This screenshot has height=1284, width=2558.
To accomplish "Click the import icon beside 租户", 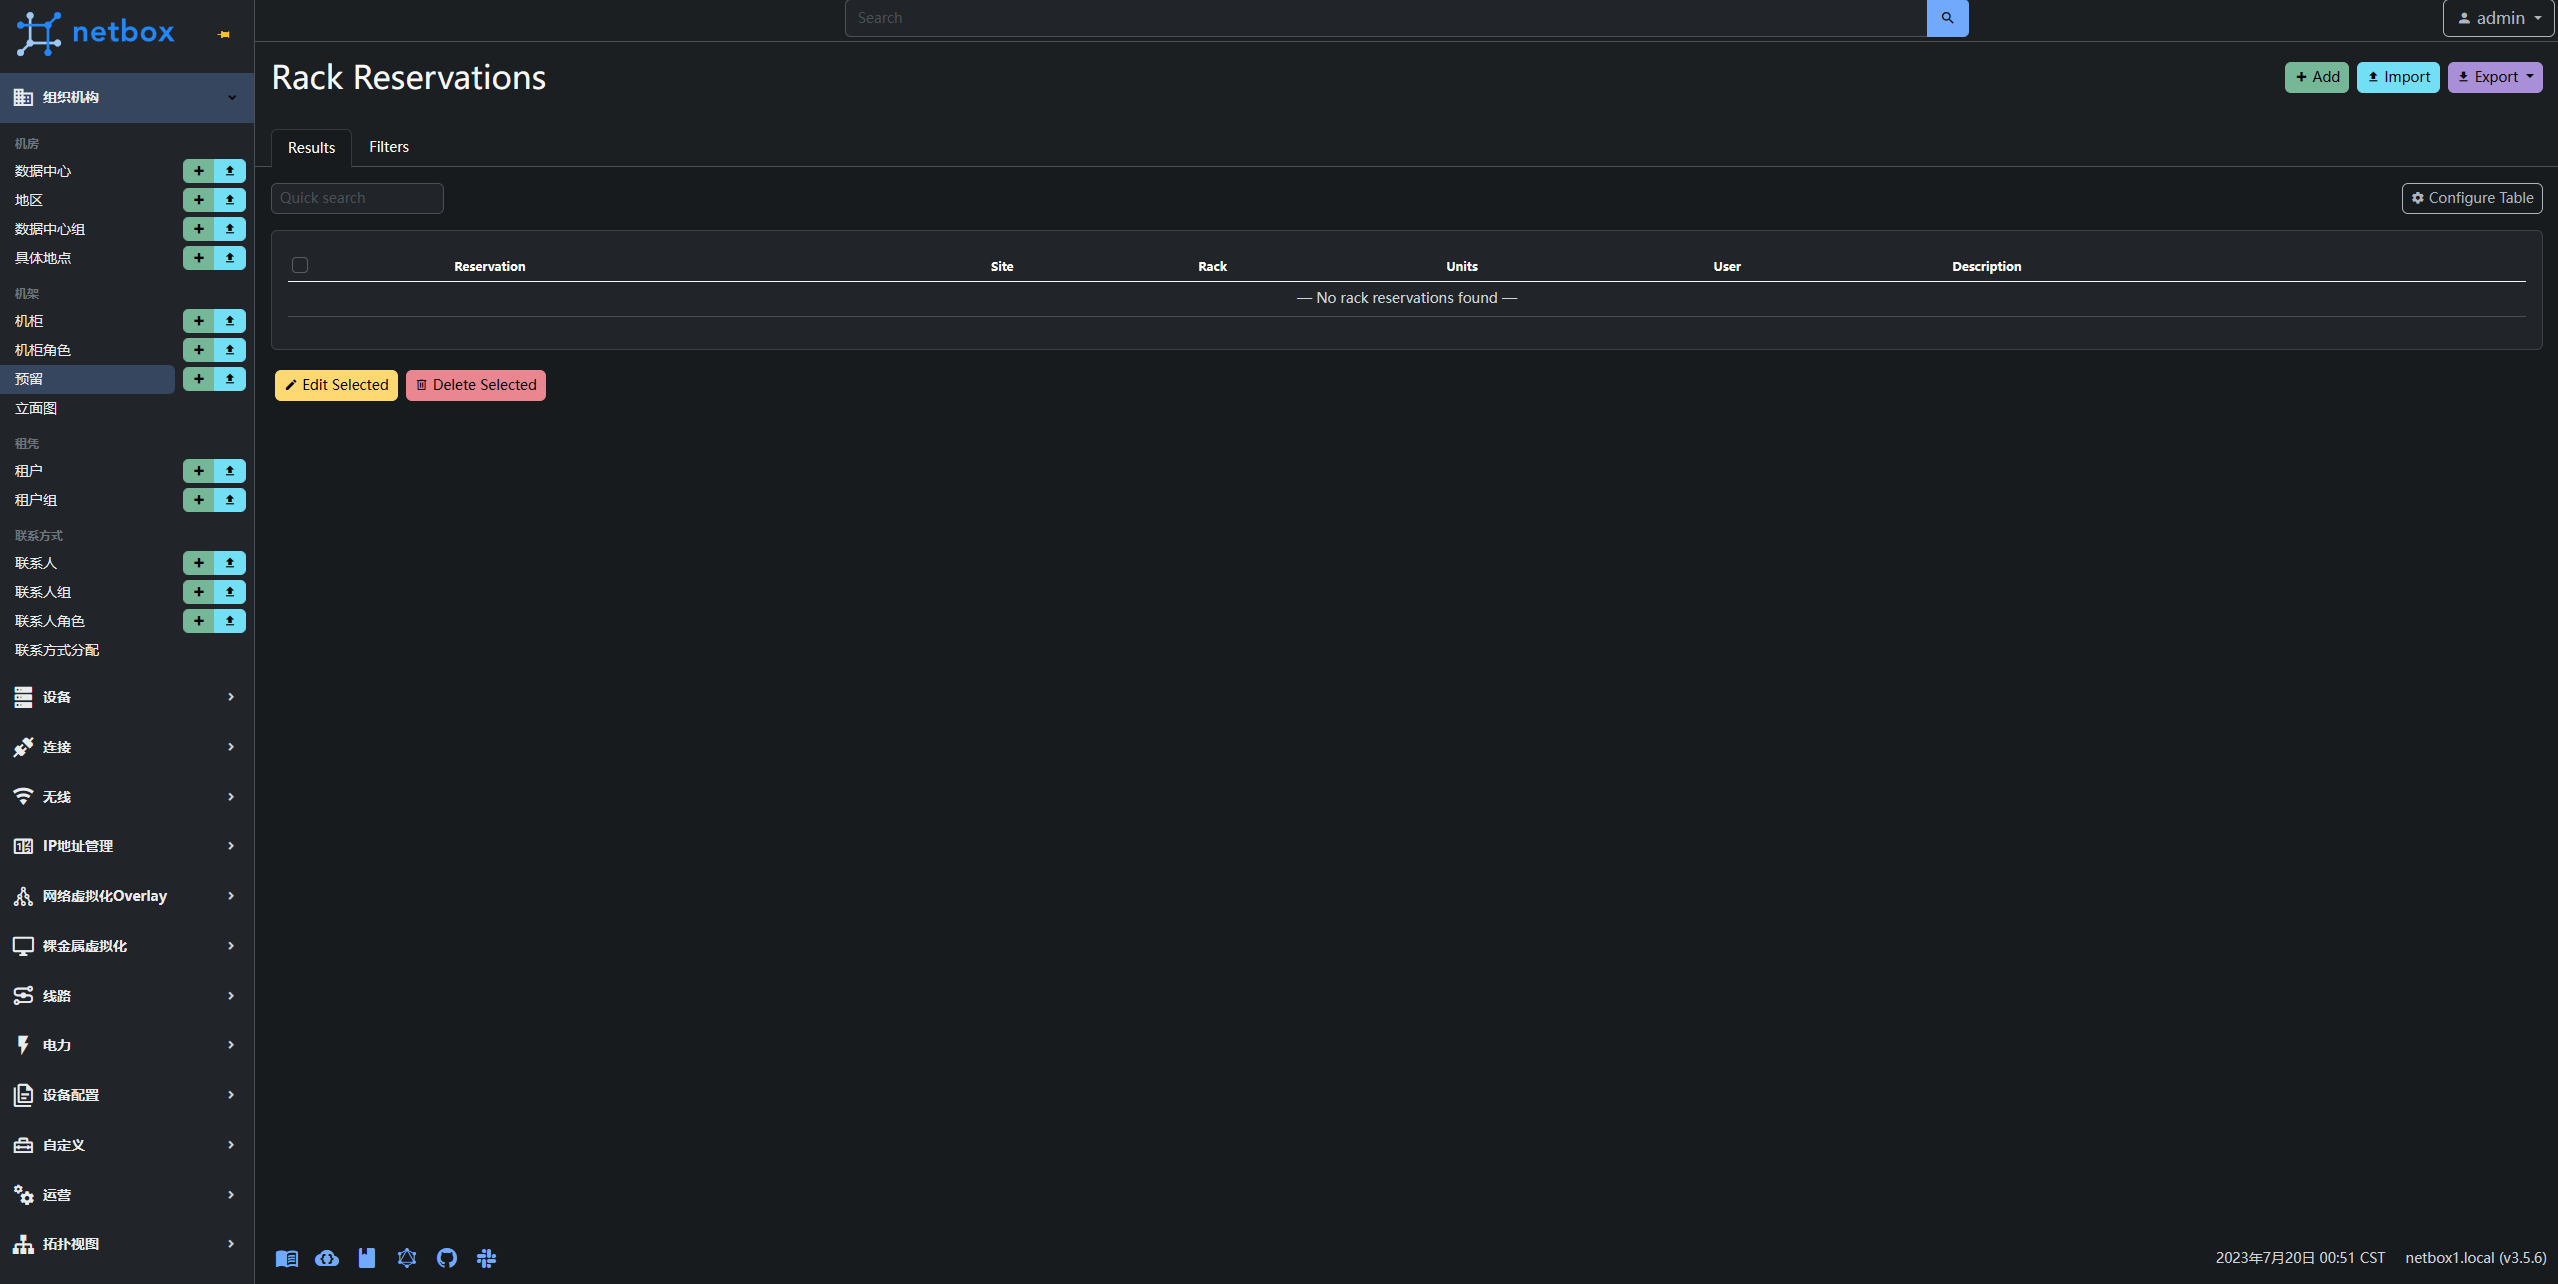I will click(228, 470).
